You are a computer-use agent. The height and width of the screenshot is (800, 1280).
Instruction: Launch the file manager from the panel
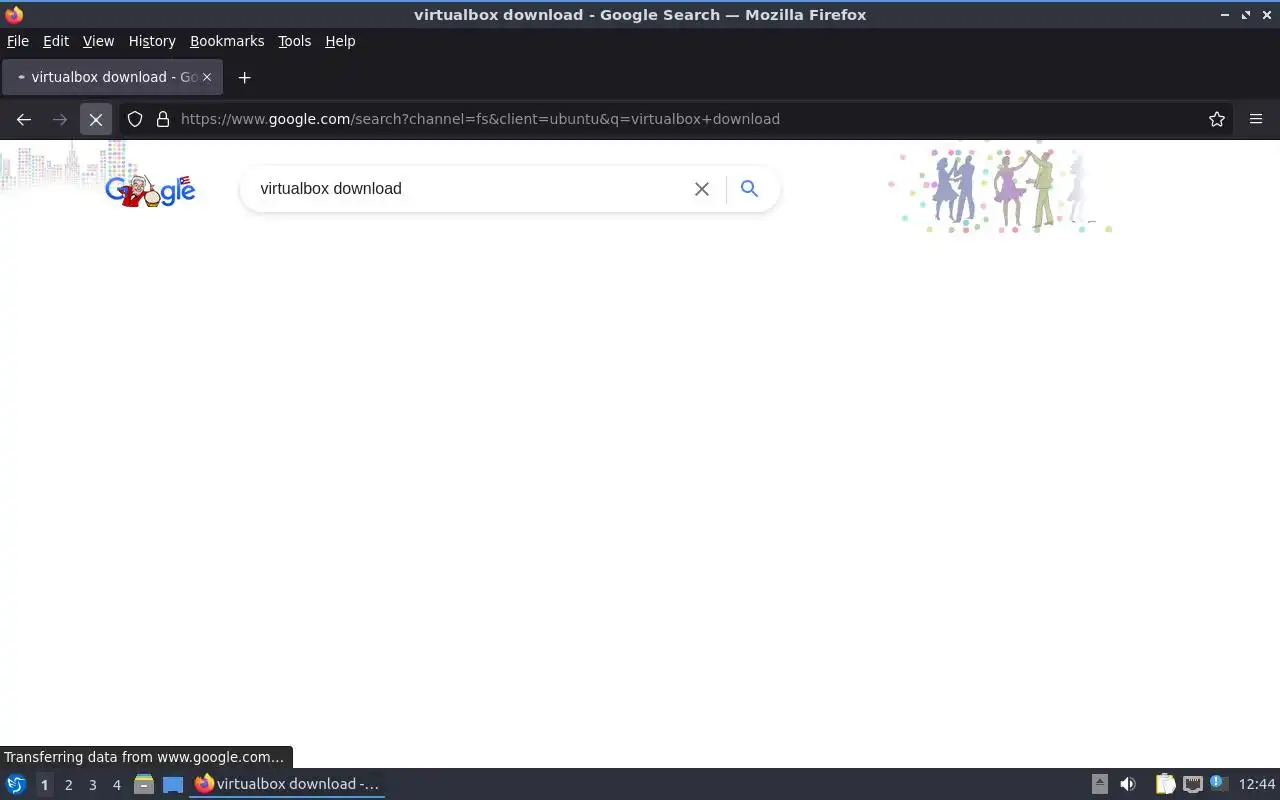pos(144,784)
